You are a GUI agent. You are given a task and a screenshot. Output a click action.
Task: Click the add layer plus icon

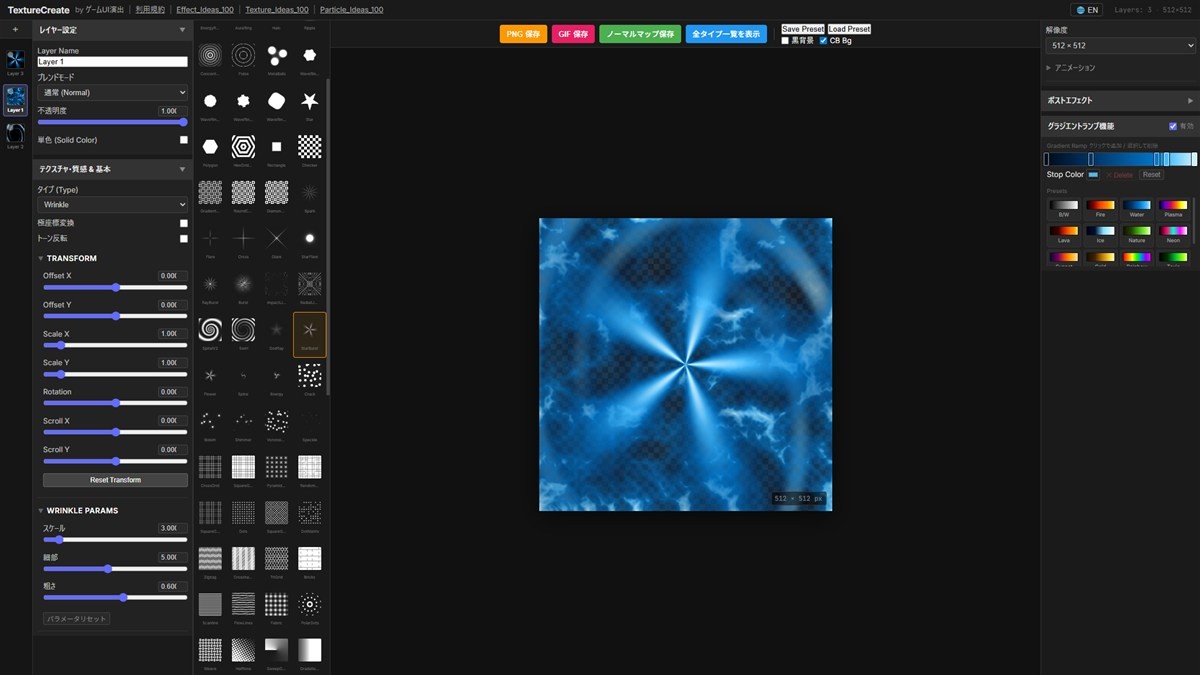point(15,30)
